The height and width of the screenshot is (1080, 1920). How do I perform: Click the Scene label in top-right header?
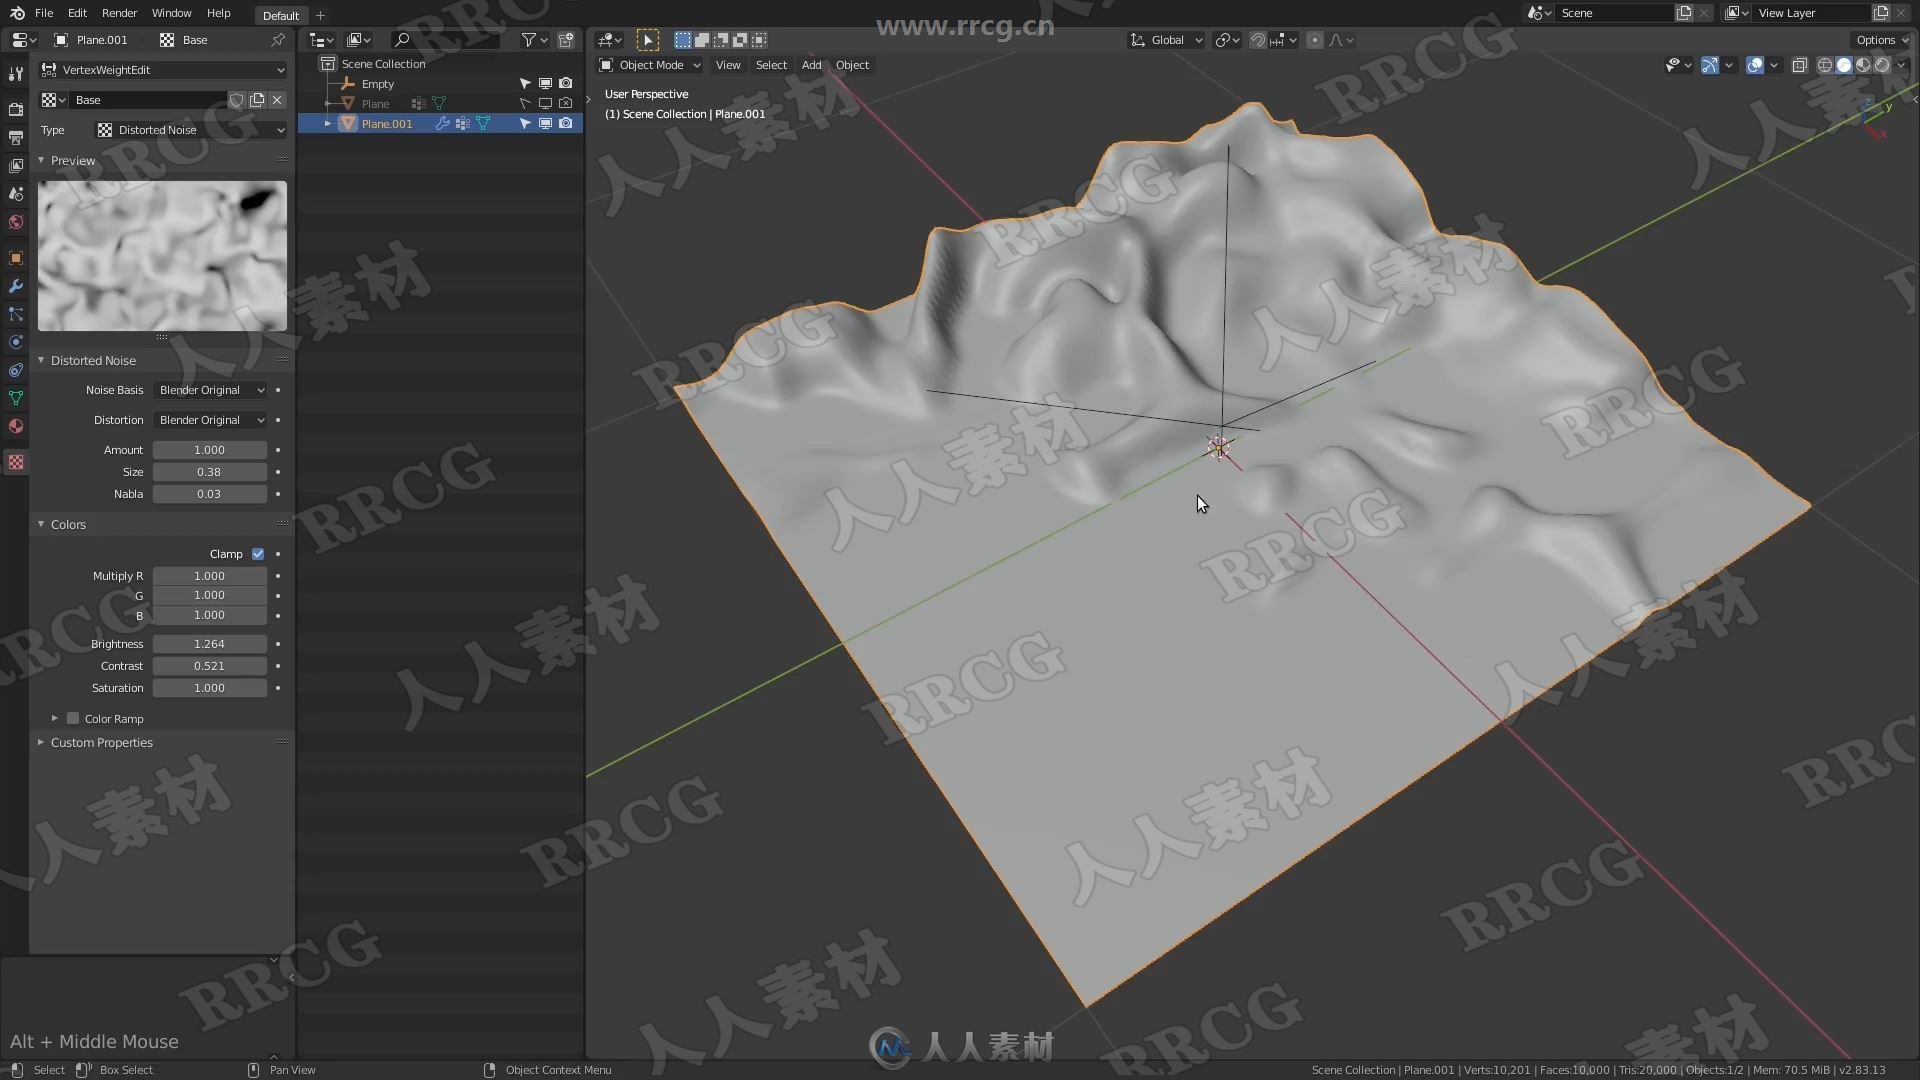1577,12
